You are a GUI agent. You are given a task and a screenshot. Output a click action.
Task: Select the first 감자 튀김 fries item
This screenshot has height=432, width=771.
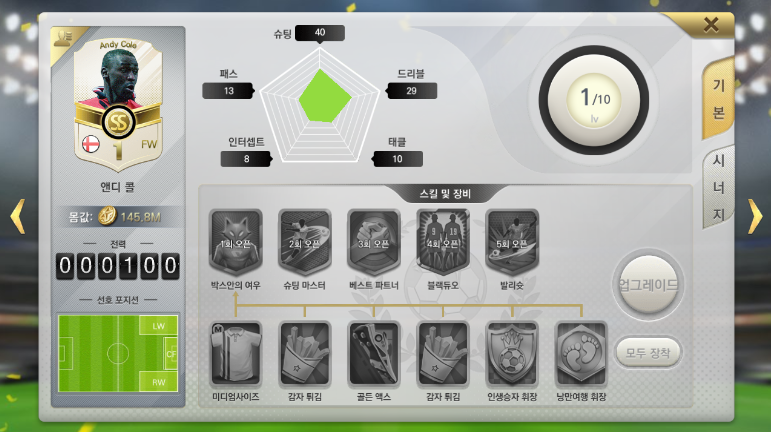(x=304, y=354)
